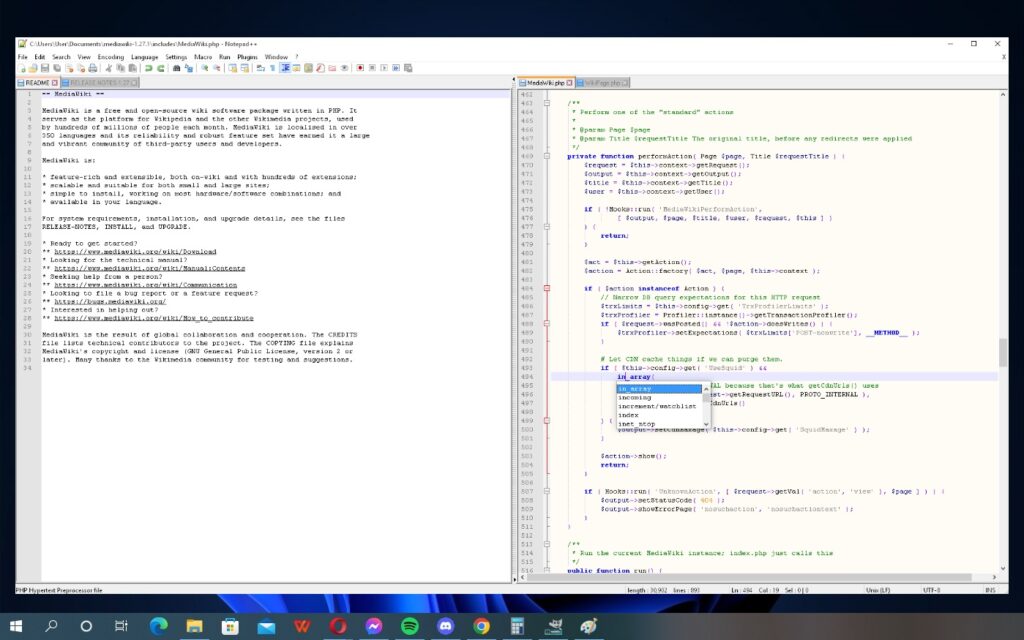Open the bugs.mediawiki.org link
This screenshot has width=1024, height=640.
tap(110, 302)
